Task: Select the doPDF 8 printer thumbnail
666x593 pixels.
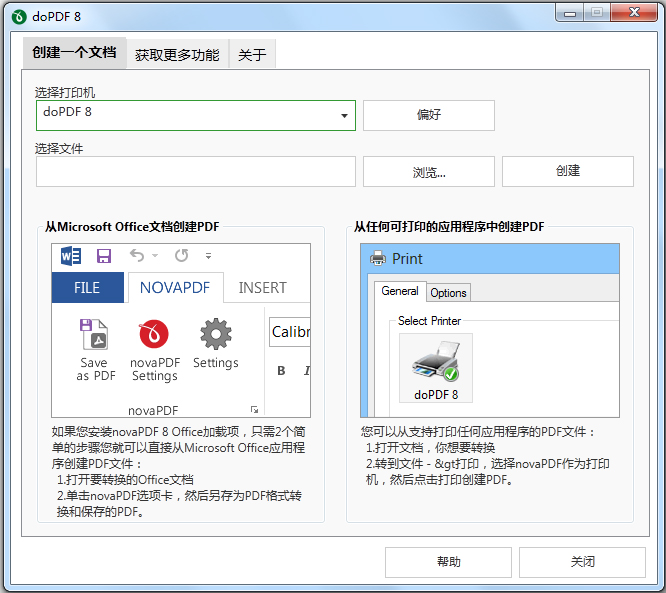Action: (x=436, y=367)
